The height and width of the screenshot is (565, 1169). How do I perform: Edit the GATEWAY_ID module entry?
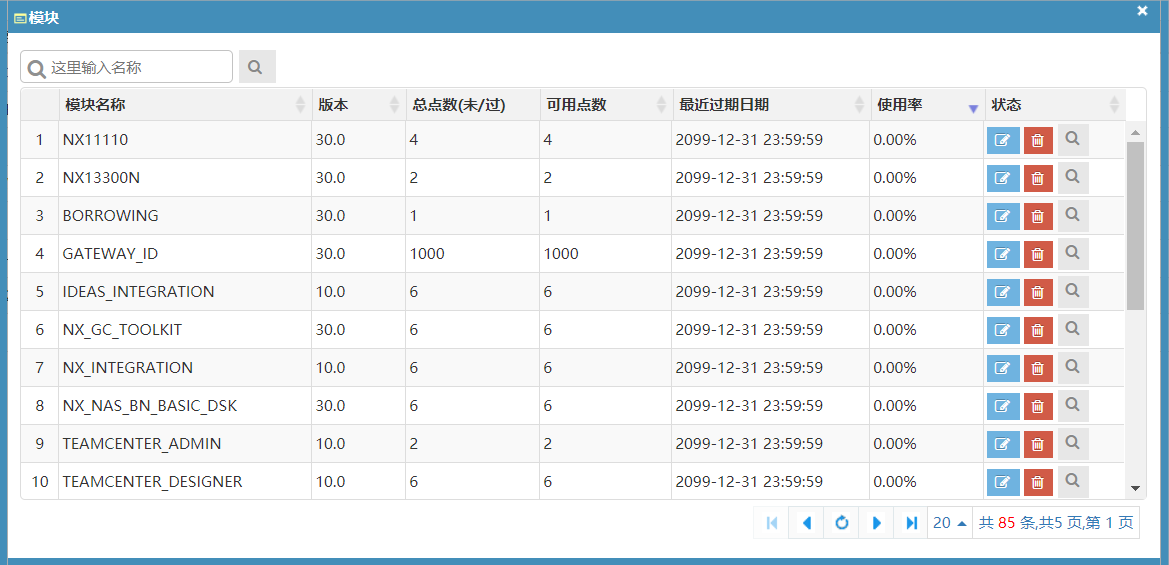[1003, 255]
